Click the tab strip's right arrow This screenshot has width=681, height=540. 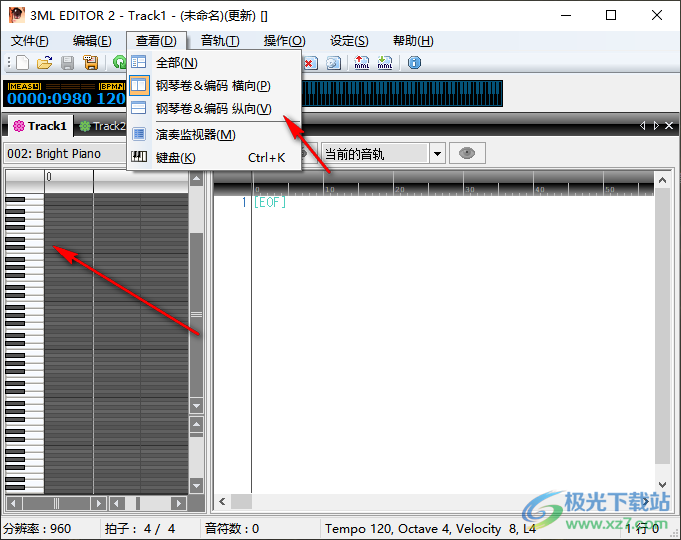tap(656, 126)
